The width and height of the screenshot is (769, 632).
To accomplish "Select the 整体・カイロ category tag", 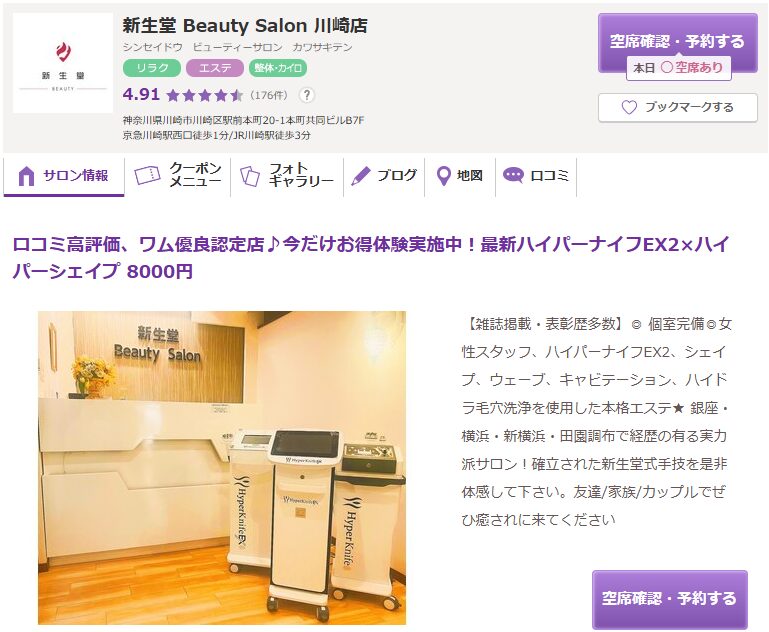I will [x=278, y=68].
